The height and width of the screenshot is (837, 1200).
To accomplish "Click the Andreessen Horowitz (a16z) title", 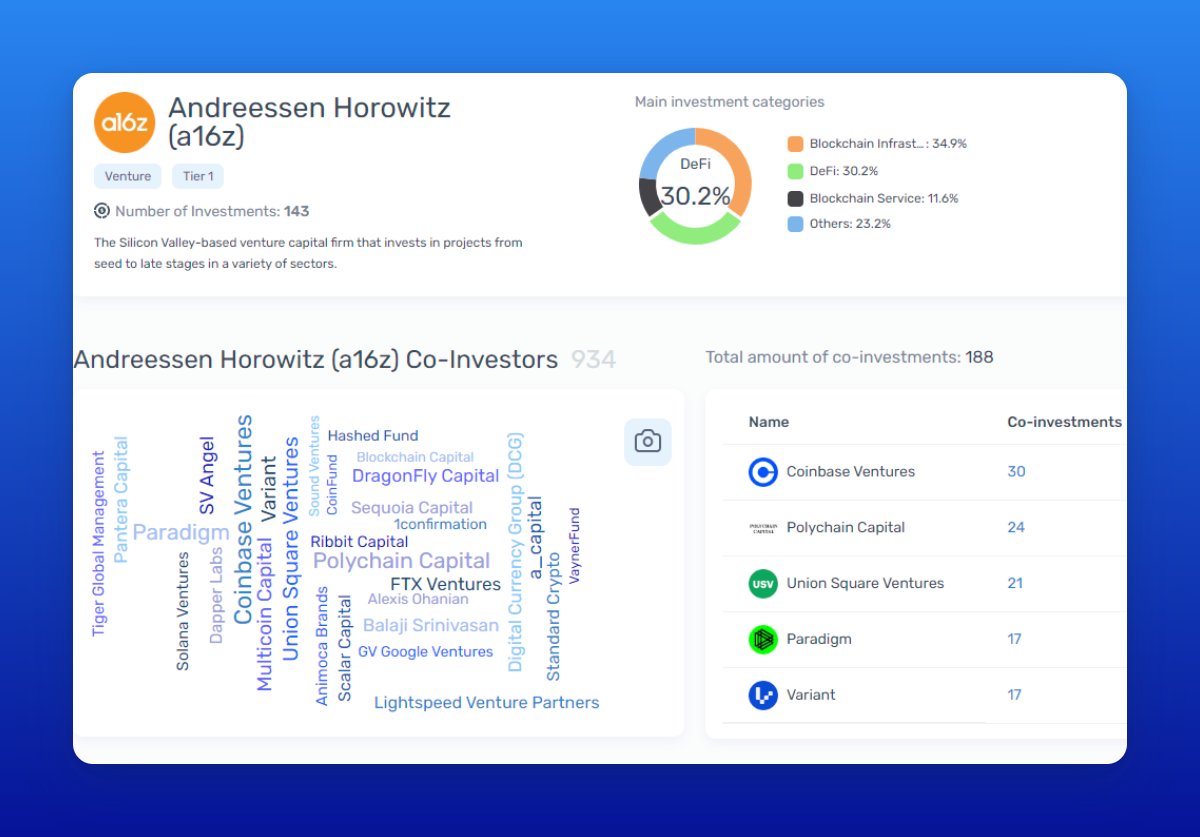I will click(309, 121).
